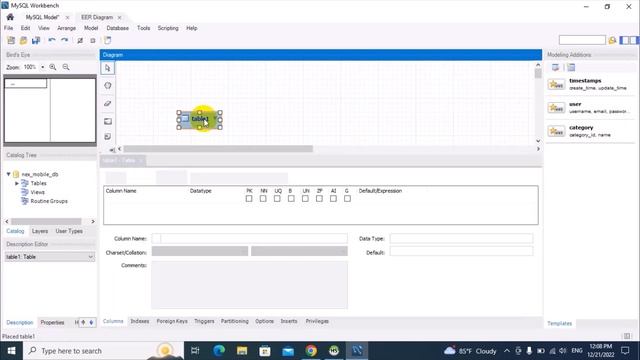Toggle grid display toolbar icon
The height and width of the screenshot is (360, 640).
tap(80, 40)
